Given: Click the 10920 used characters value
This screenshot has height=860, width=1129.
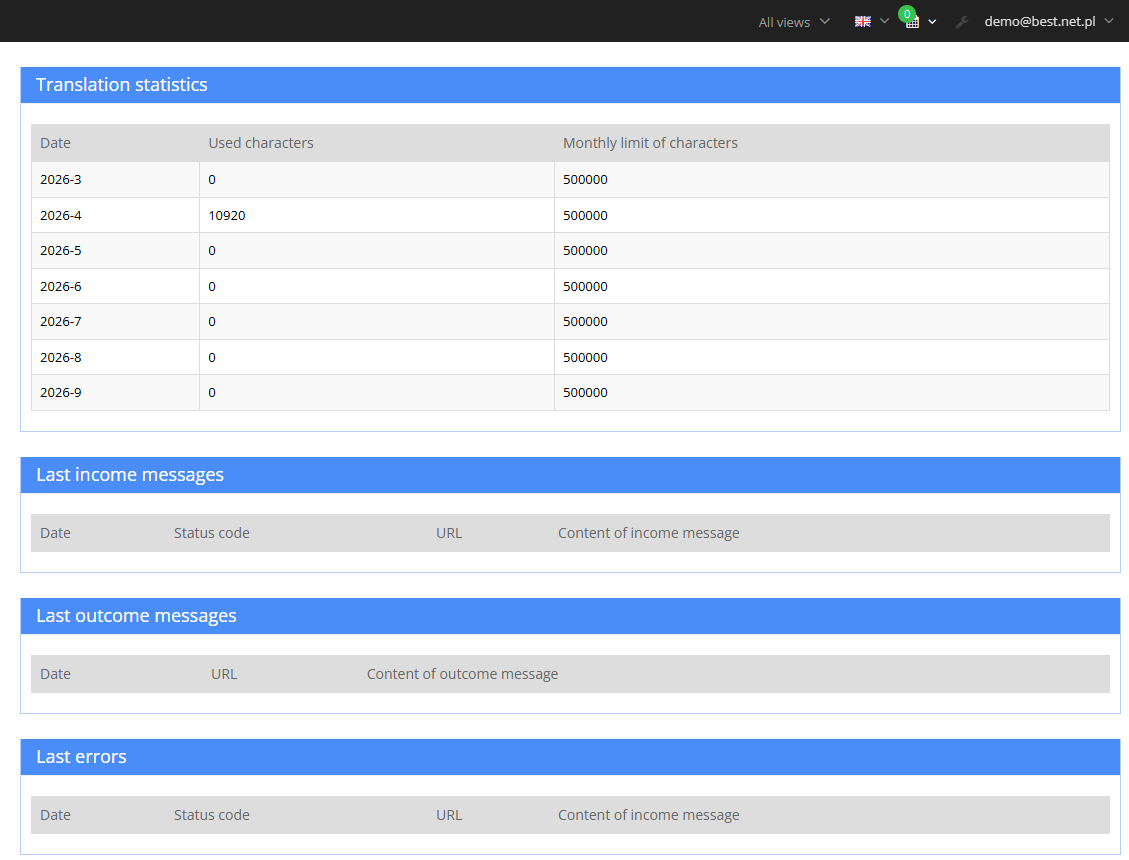Looking at the screenshot, I should (x=227, y=215).
